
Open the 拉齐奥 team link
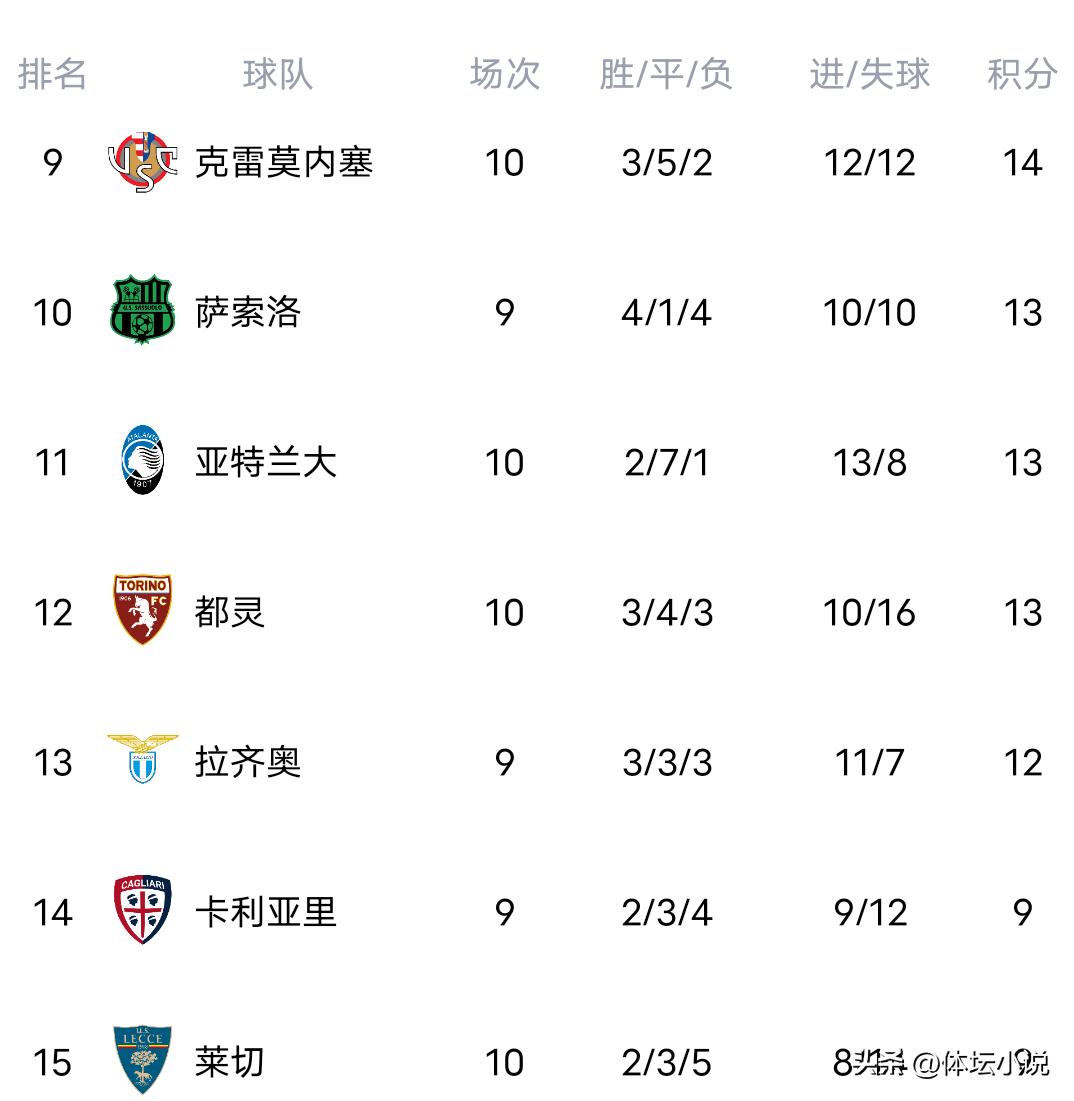click(x=248, y=762)
